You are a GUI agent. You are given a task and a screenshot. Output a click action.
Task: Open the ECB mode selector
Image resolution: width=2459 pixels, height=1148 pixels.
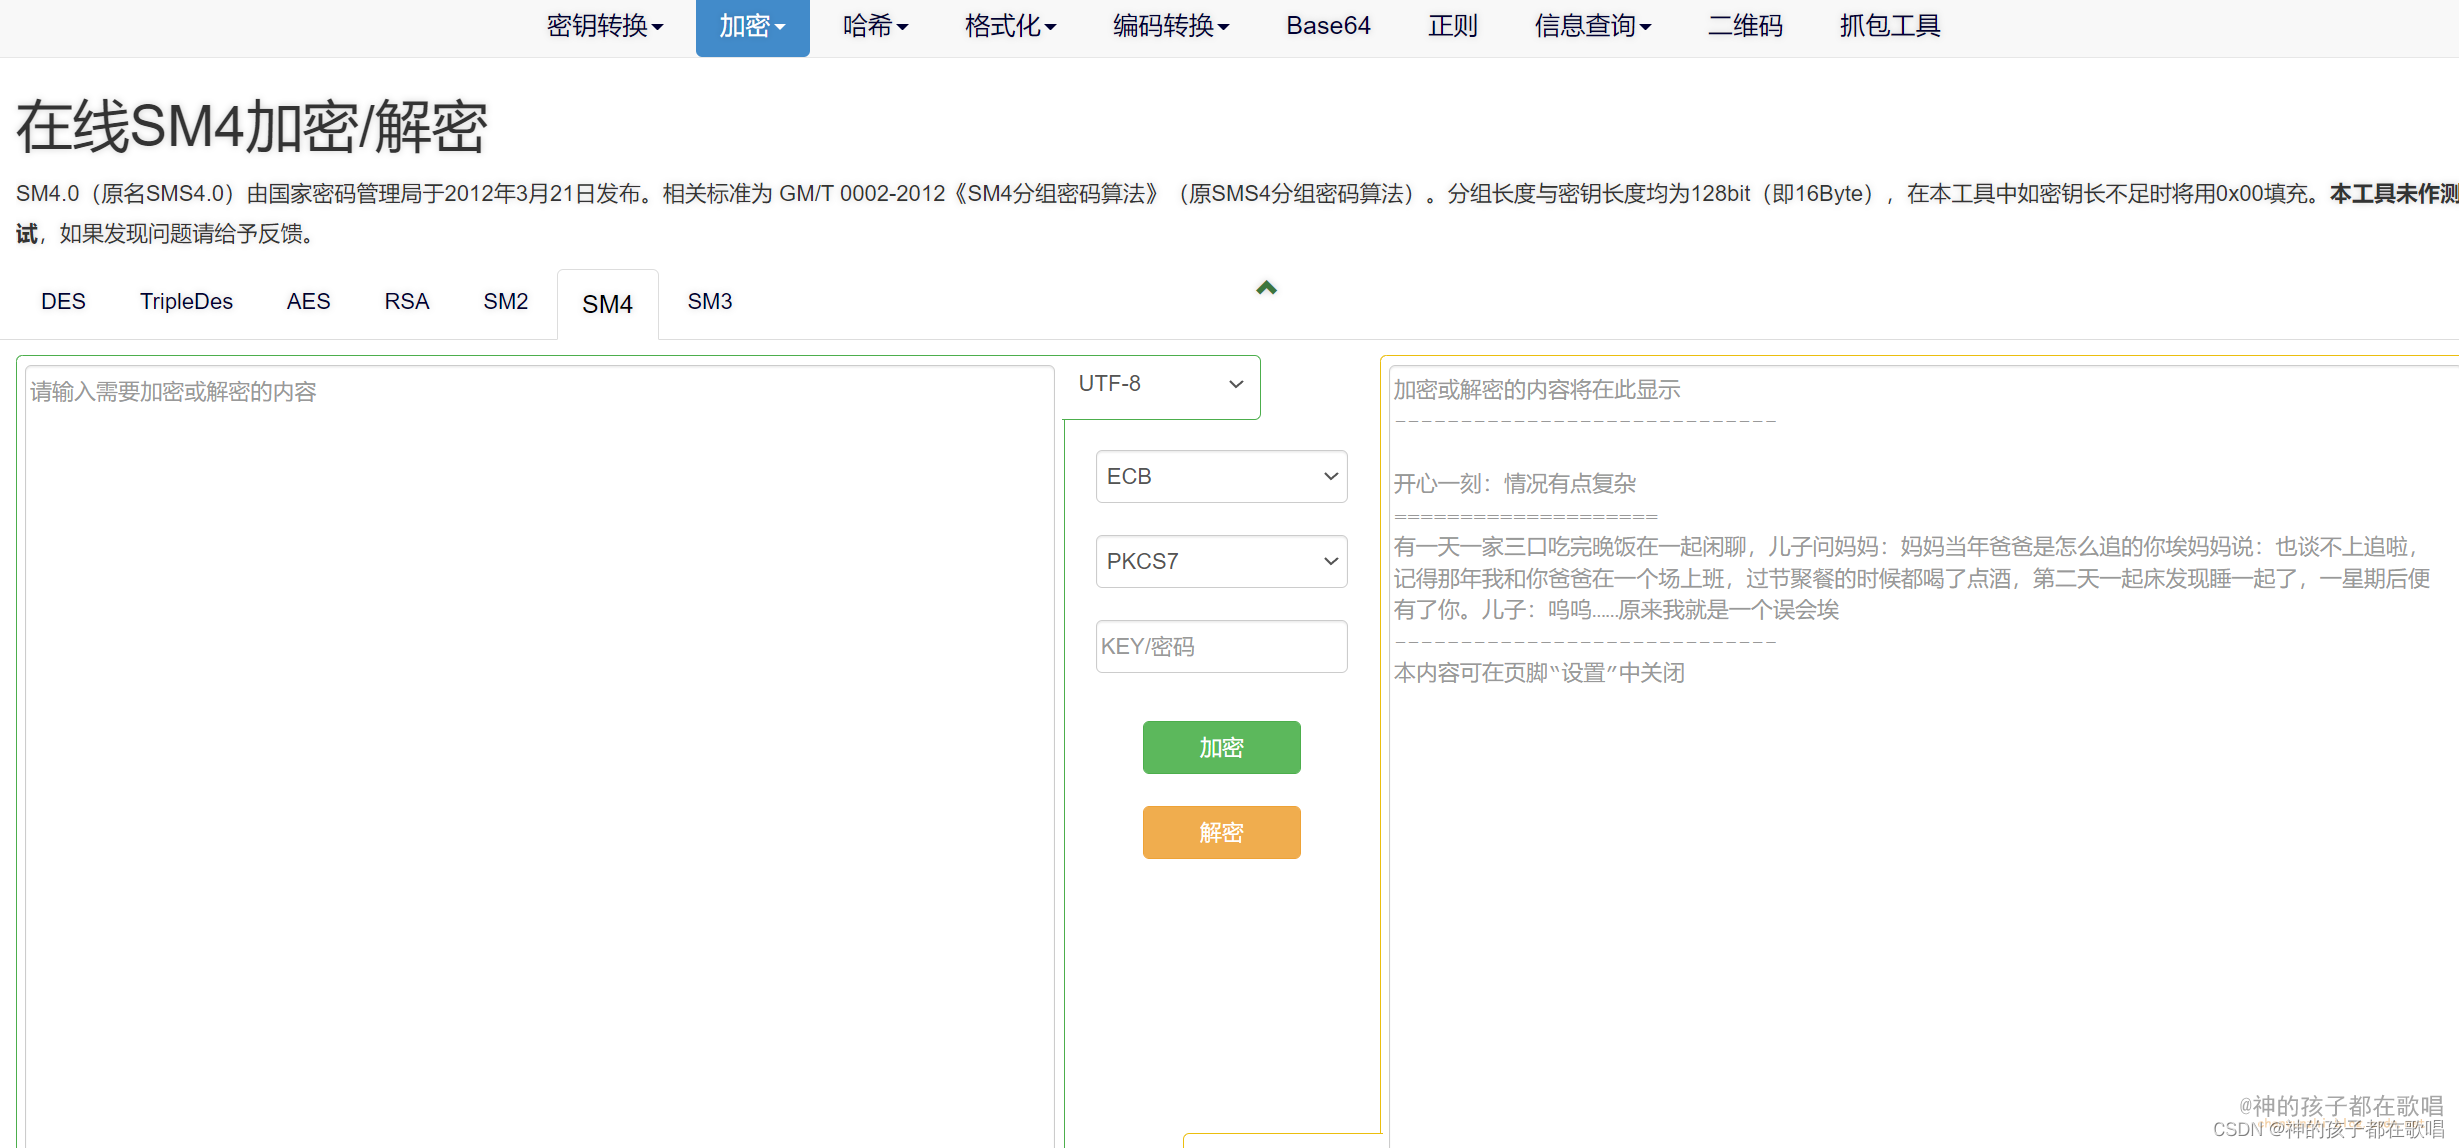coord(1220,477)
